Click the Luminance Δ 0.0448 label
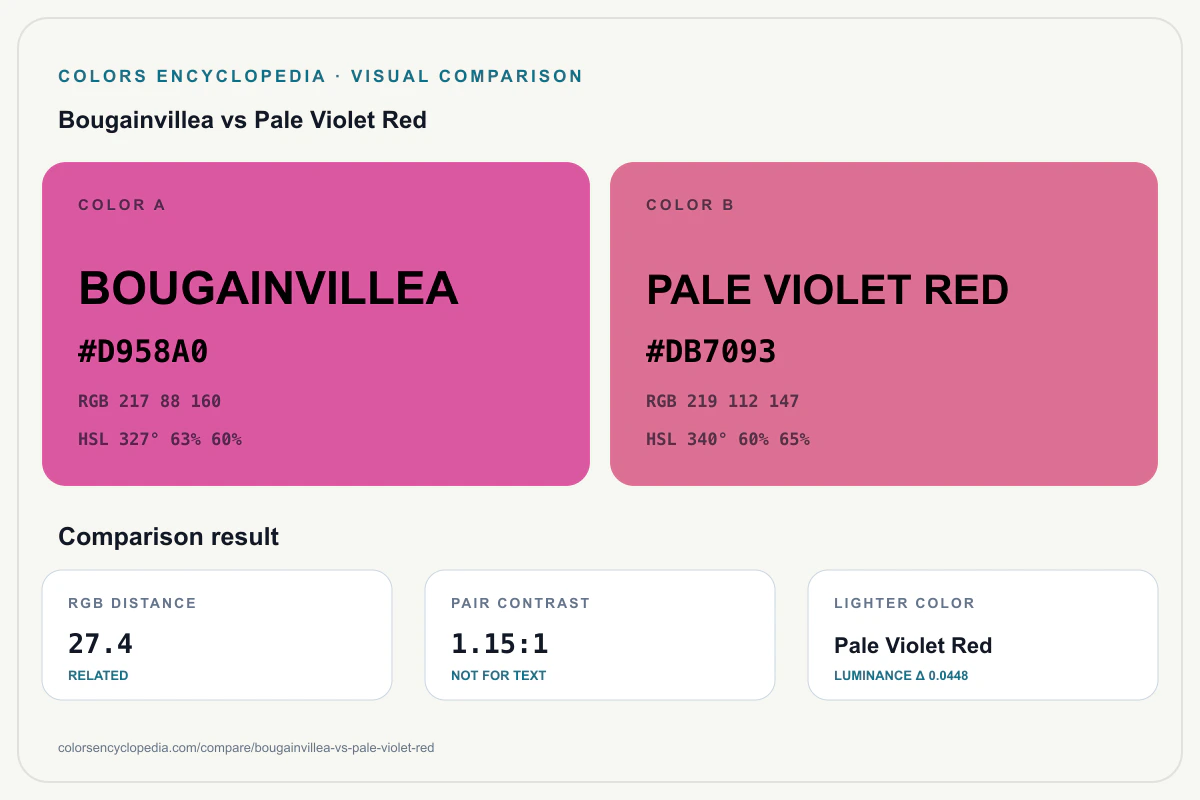The image size is (1200, 800). pyautogui.click(x=901, y=675)
